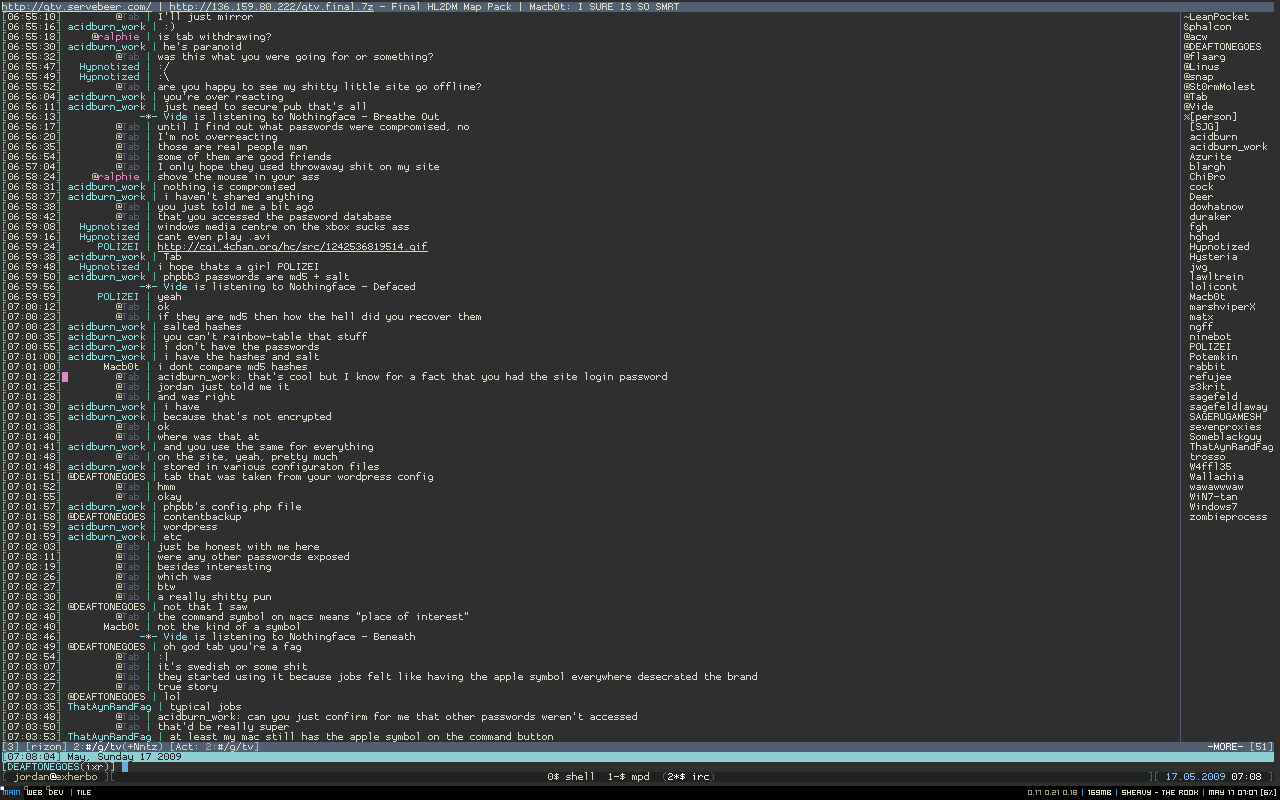Screen dimensions: 1280x800
Task: Select @St0rmMolest in the nick list
Action: [x=1219, y=87]
